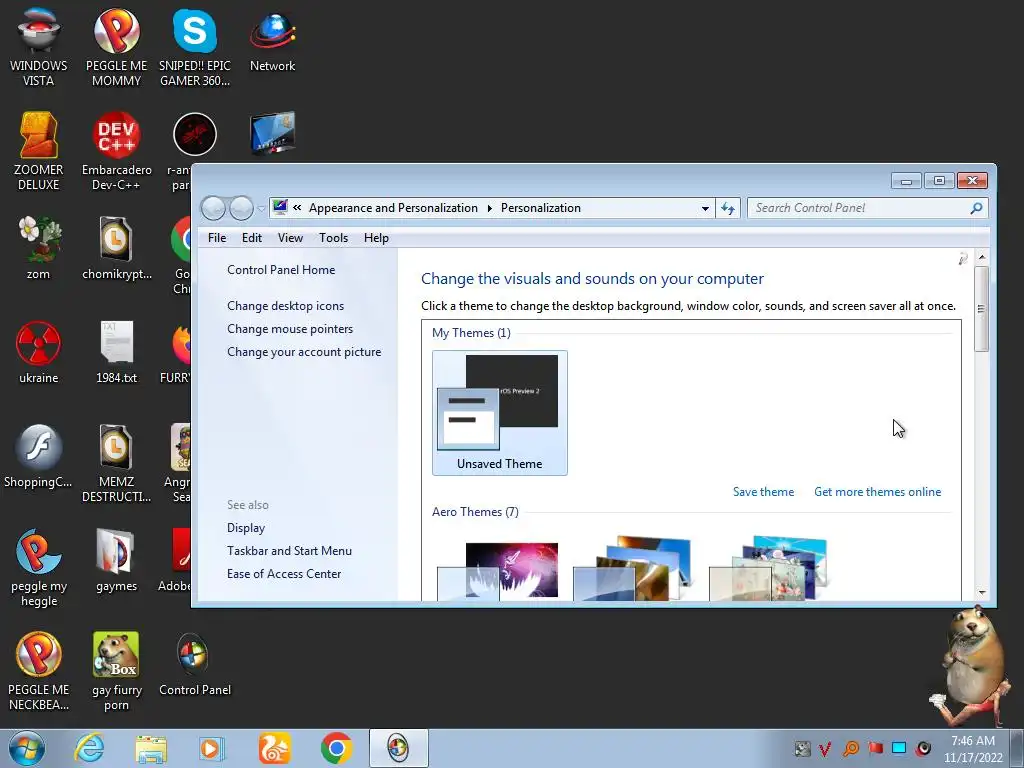
Task: Select the zom plant icon
Action: point(39,248)
